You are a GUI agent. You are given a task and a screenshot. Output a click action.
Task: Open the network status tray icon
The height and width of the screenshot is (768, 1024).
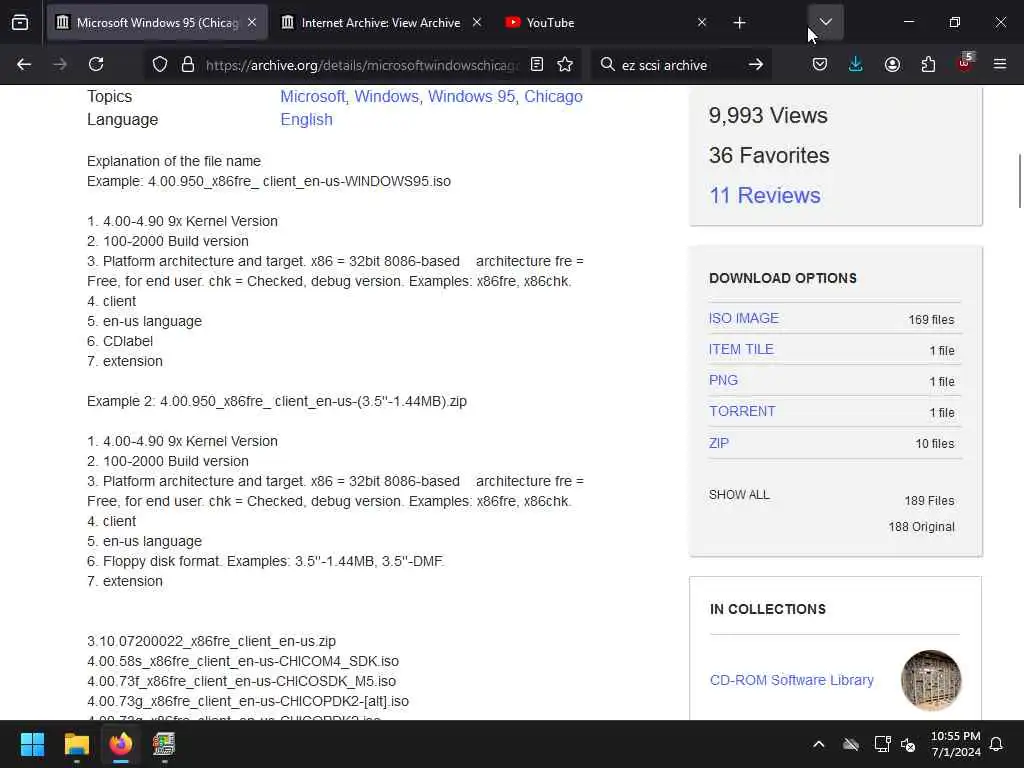tap(882, 744)
